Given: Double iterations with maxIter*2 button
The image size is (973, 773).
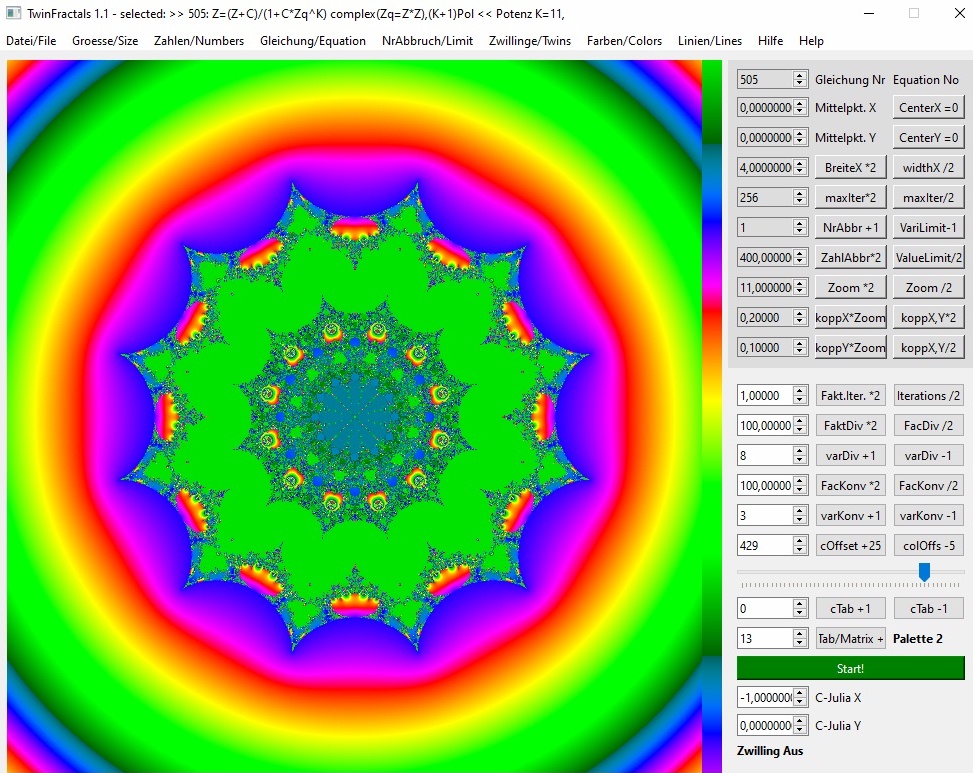Looking at the screenshot, I should point(850,197).
